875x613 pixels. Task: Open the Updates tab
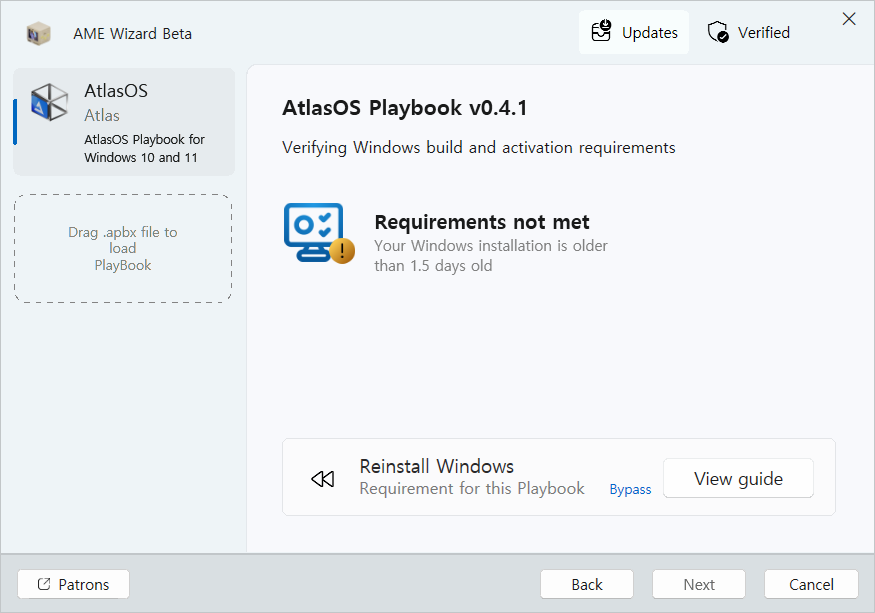(634, 32)
